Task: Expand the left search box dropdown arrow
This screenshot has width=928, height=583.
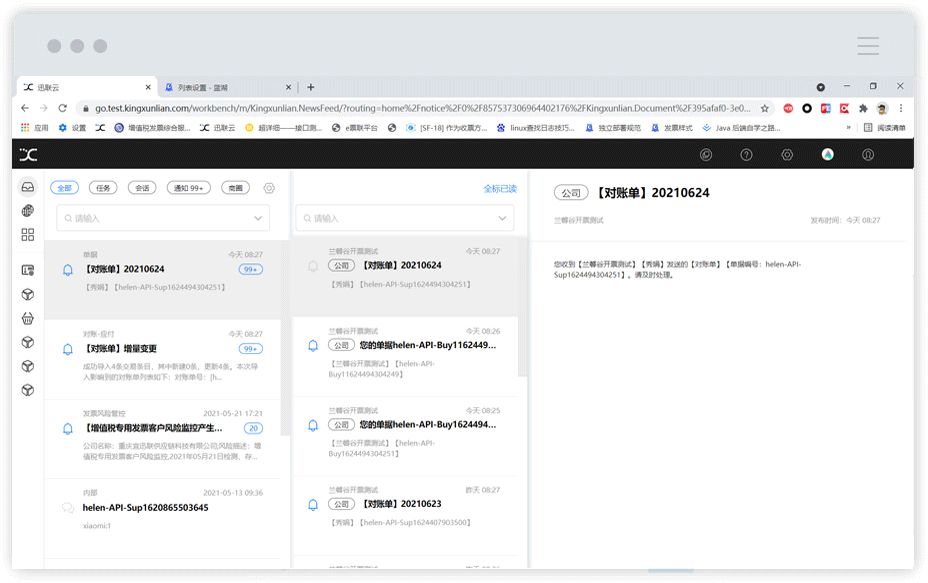Action: click(259, 218)
